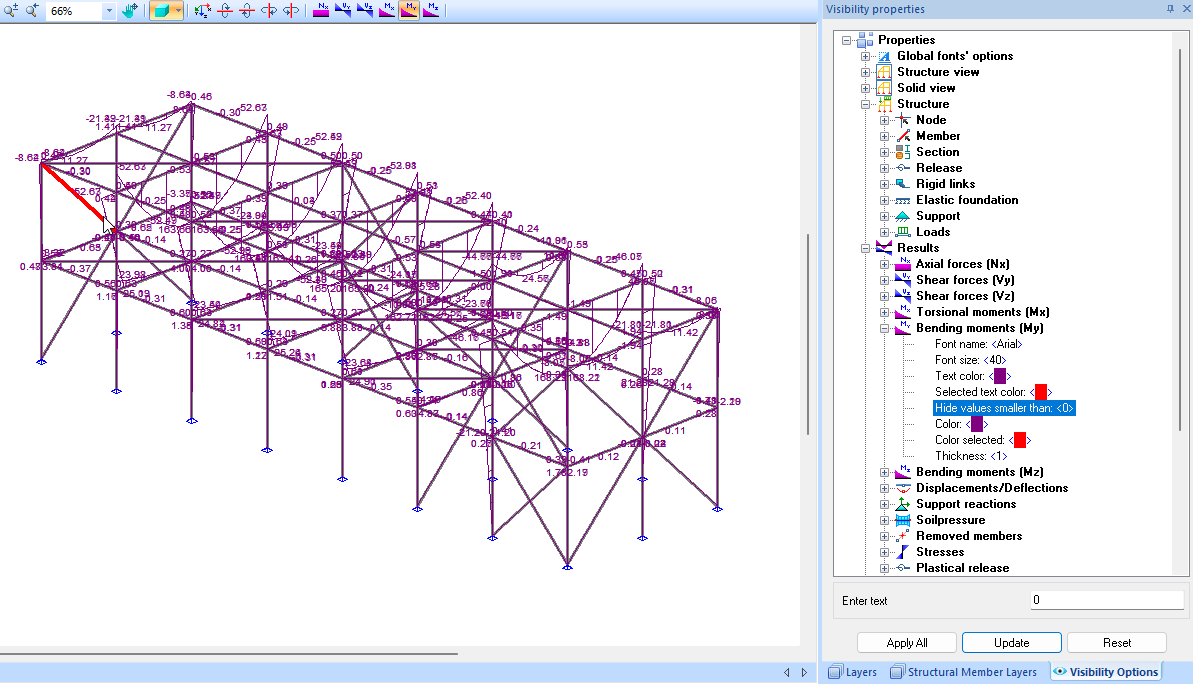The image size is (1193, 684).
Task: Select Support reactions tree item
Action: point(966,504)
